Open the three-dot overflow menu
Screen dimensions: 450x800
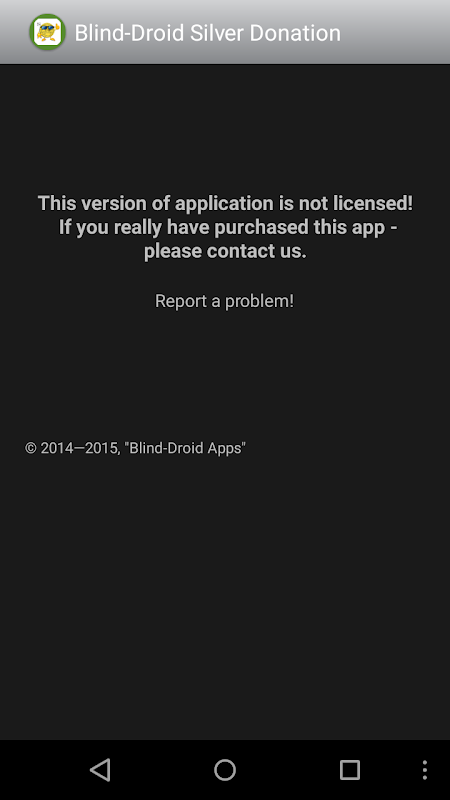coord(424,769)
